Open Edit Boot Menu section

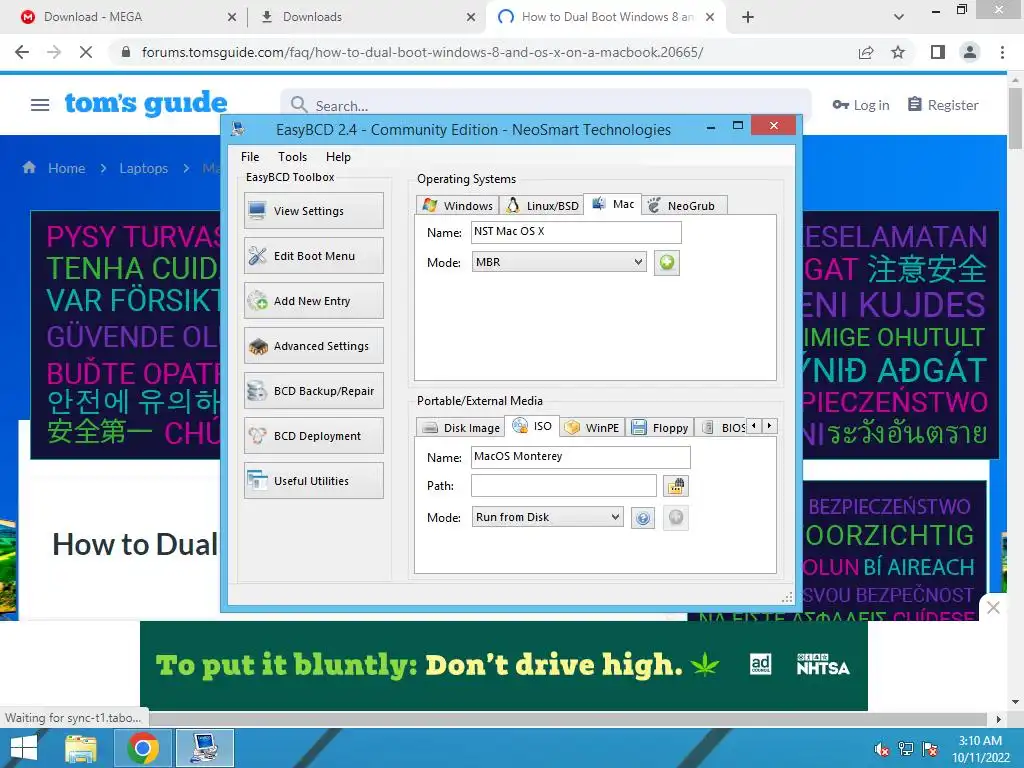[313, 256]
